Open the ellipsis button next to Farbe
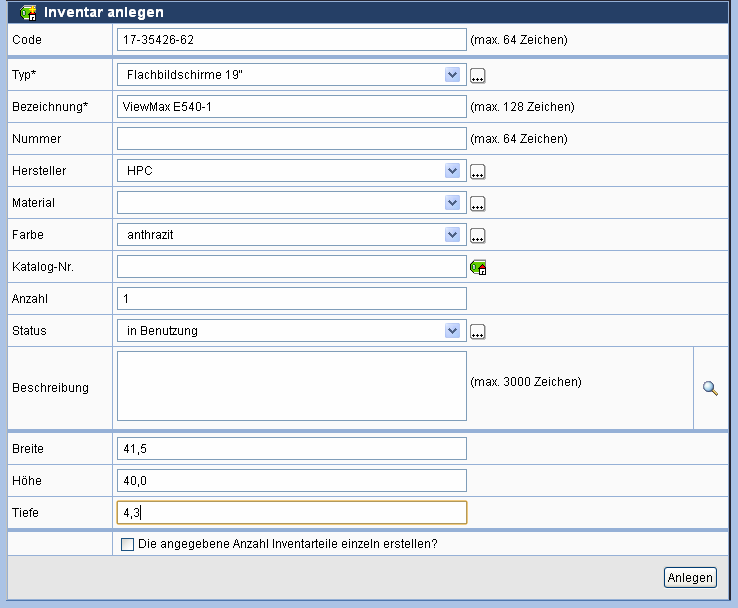The height and width of the screenshot is (608, 738). point(478,236)
